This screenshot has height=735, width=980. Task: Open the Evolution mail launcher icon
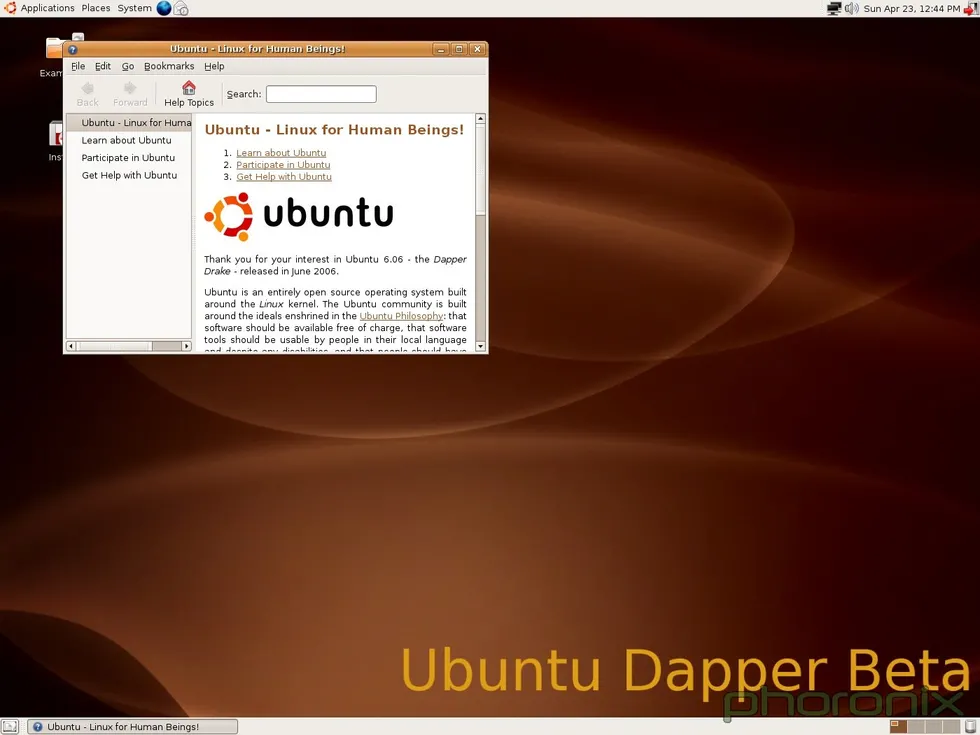click(182, 9)
